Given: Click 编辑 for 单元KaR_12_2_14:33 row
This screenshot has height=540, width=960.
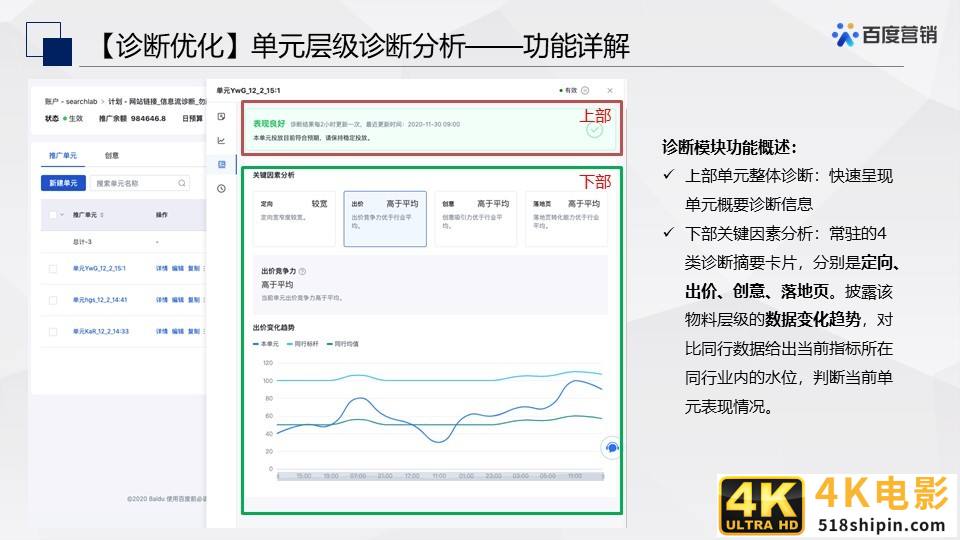Looking at the screenshot, I should (x=178, y=331).
